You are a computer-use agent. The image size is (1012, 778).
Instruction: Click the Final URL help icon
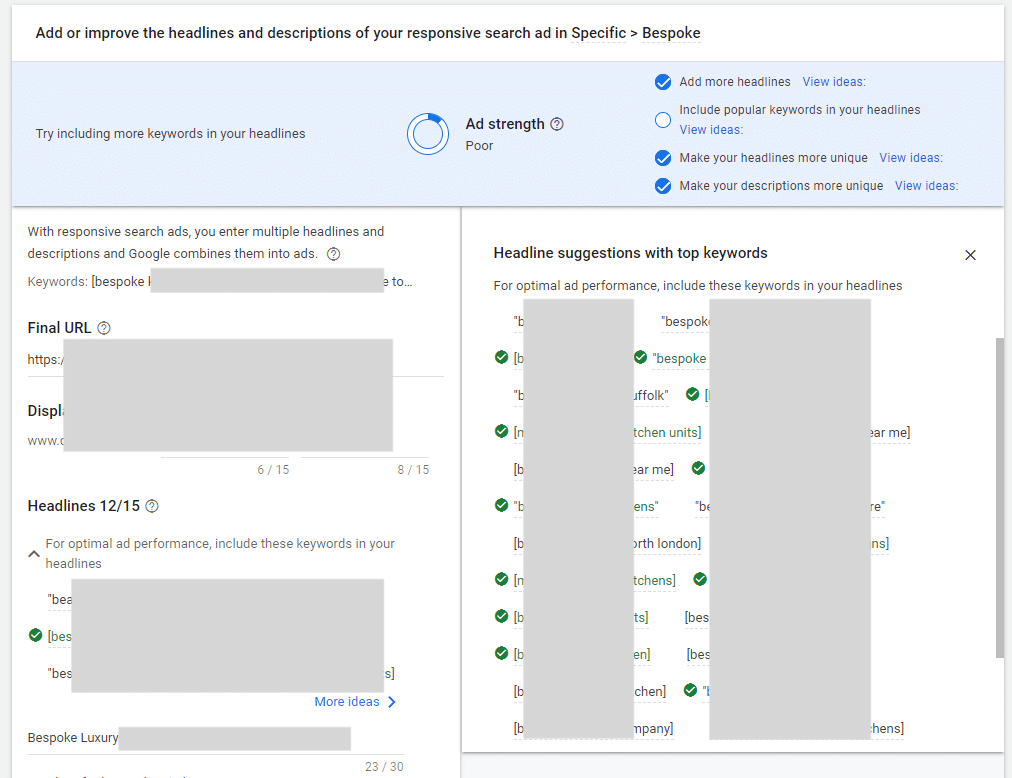pos(104,328)
